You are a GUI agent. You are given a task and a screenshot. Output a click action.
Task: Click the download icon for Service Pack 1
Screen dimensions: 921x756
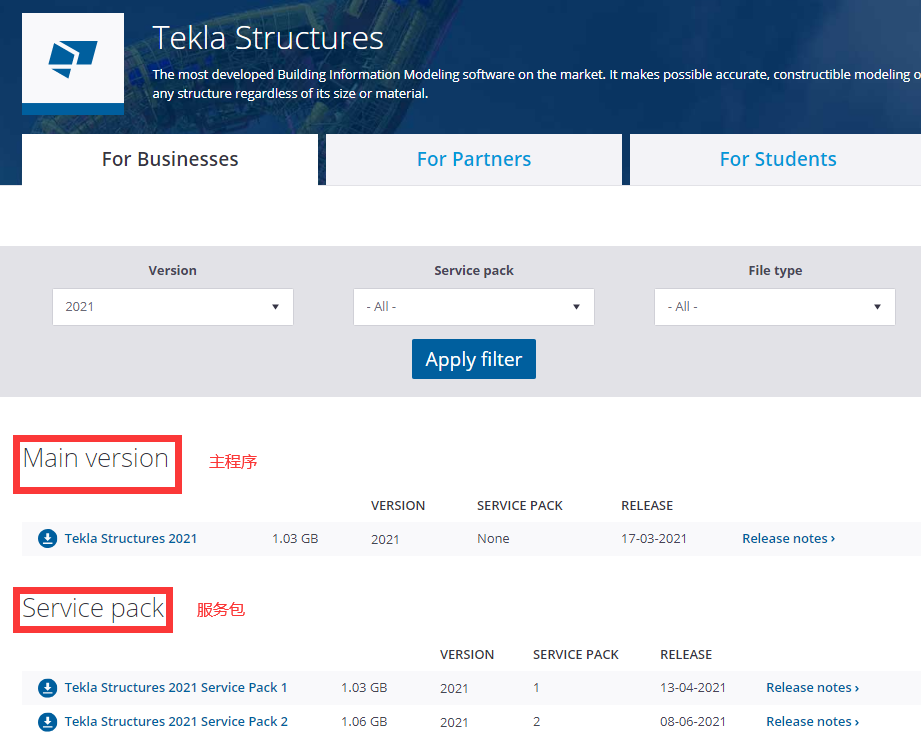coord(47,687)
